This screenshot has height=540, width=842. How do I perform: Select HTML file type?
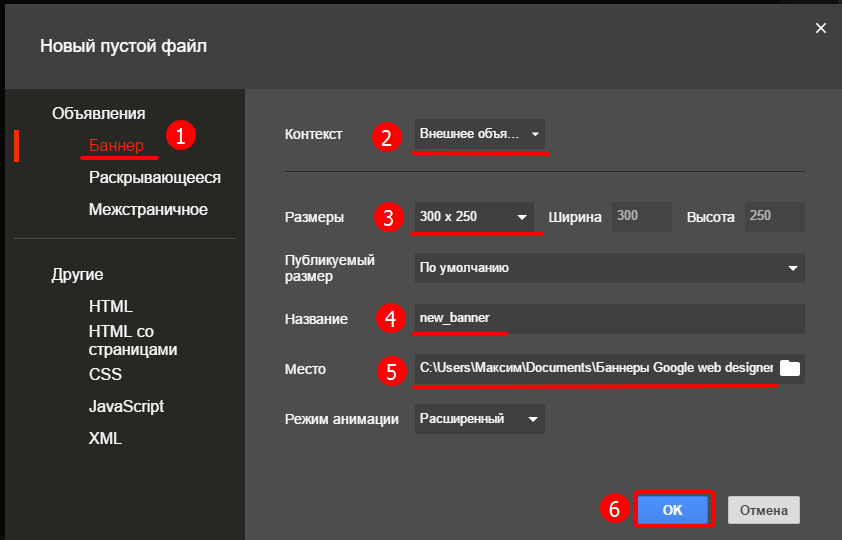(x=110, y=306)
